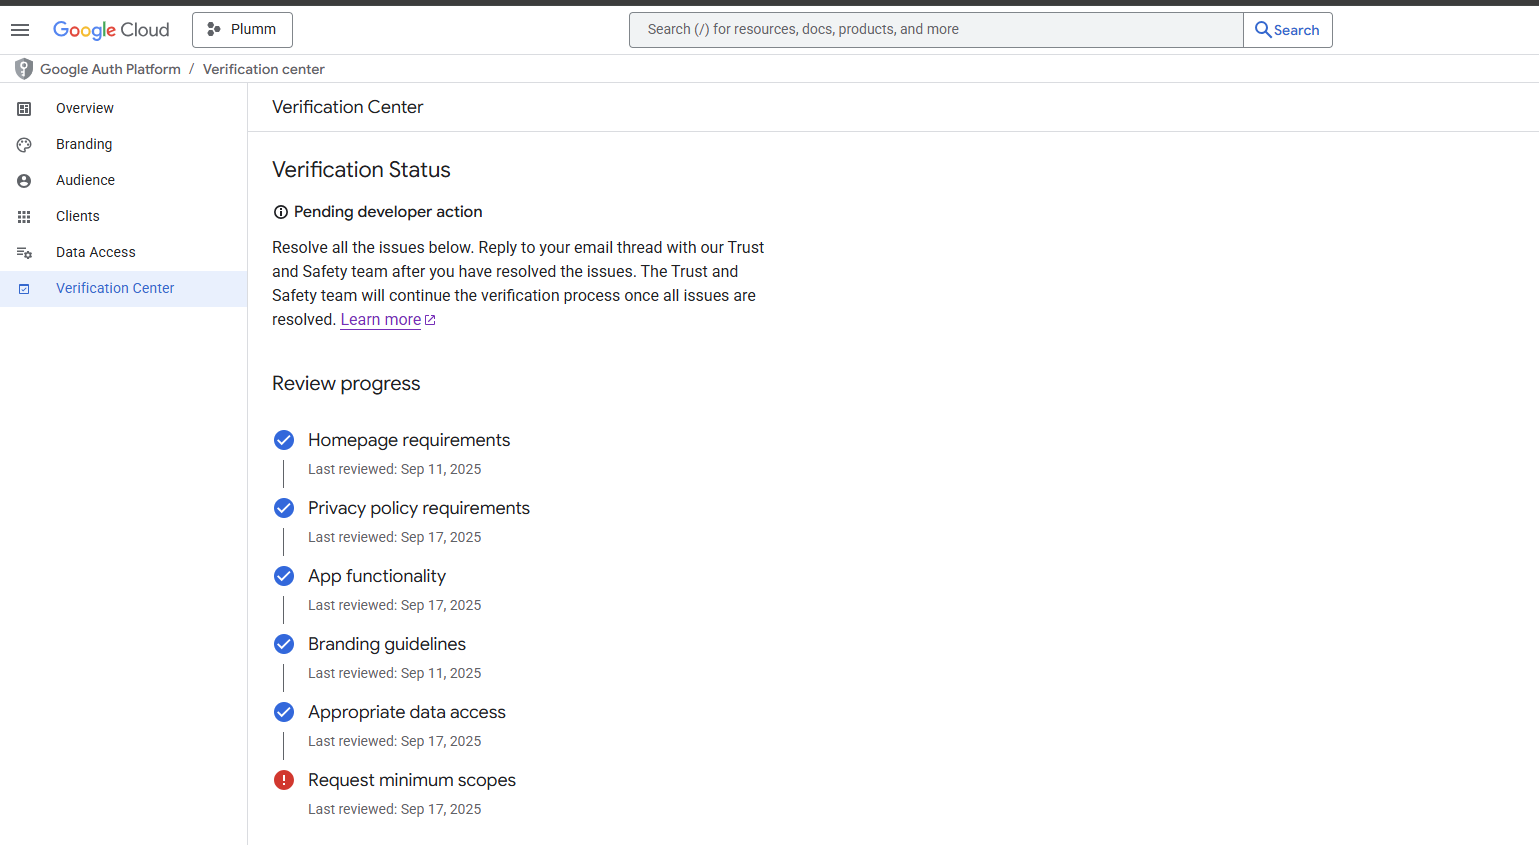This screenshot has width=1539, height=845.
Task: Select Homepage requirements step
Action: point(409,440)
